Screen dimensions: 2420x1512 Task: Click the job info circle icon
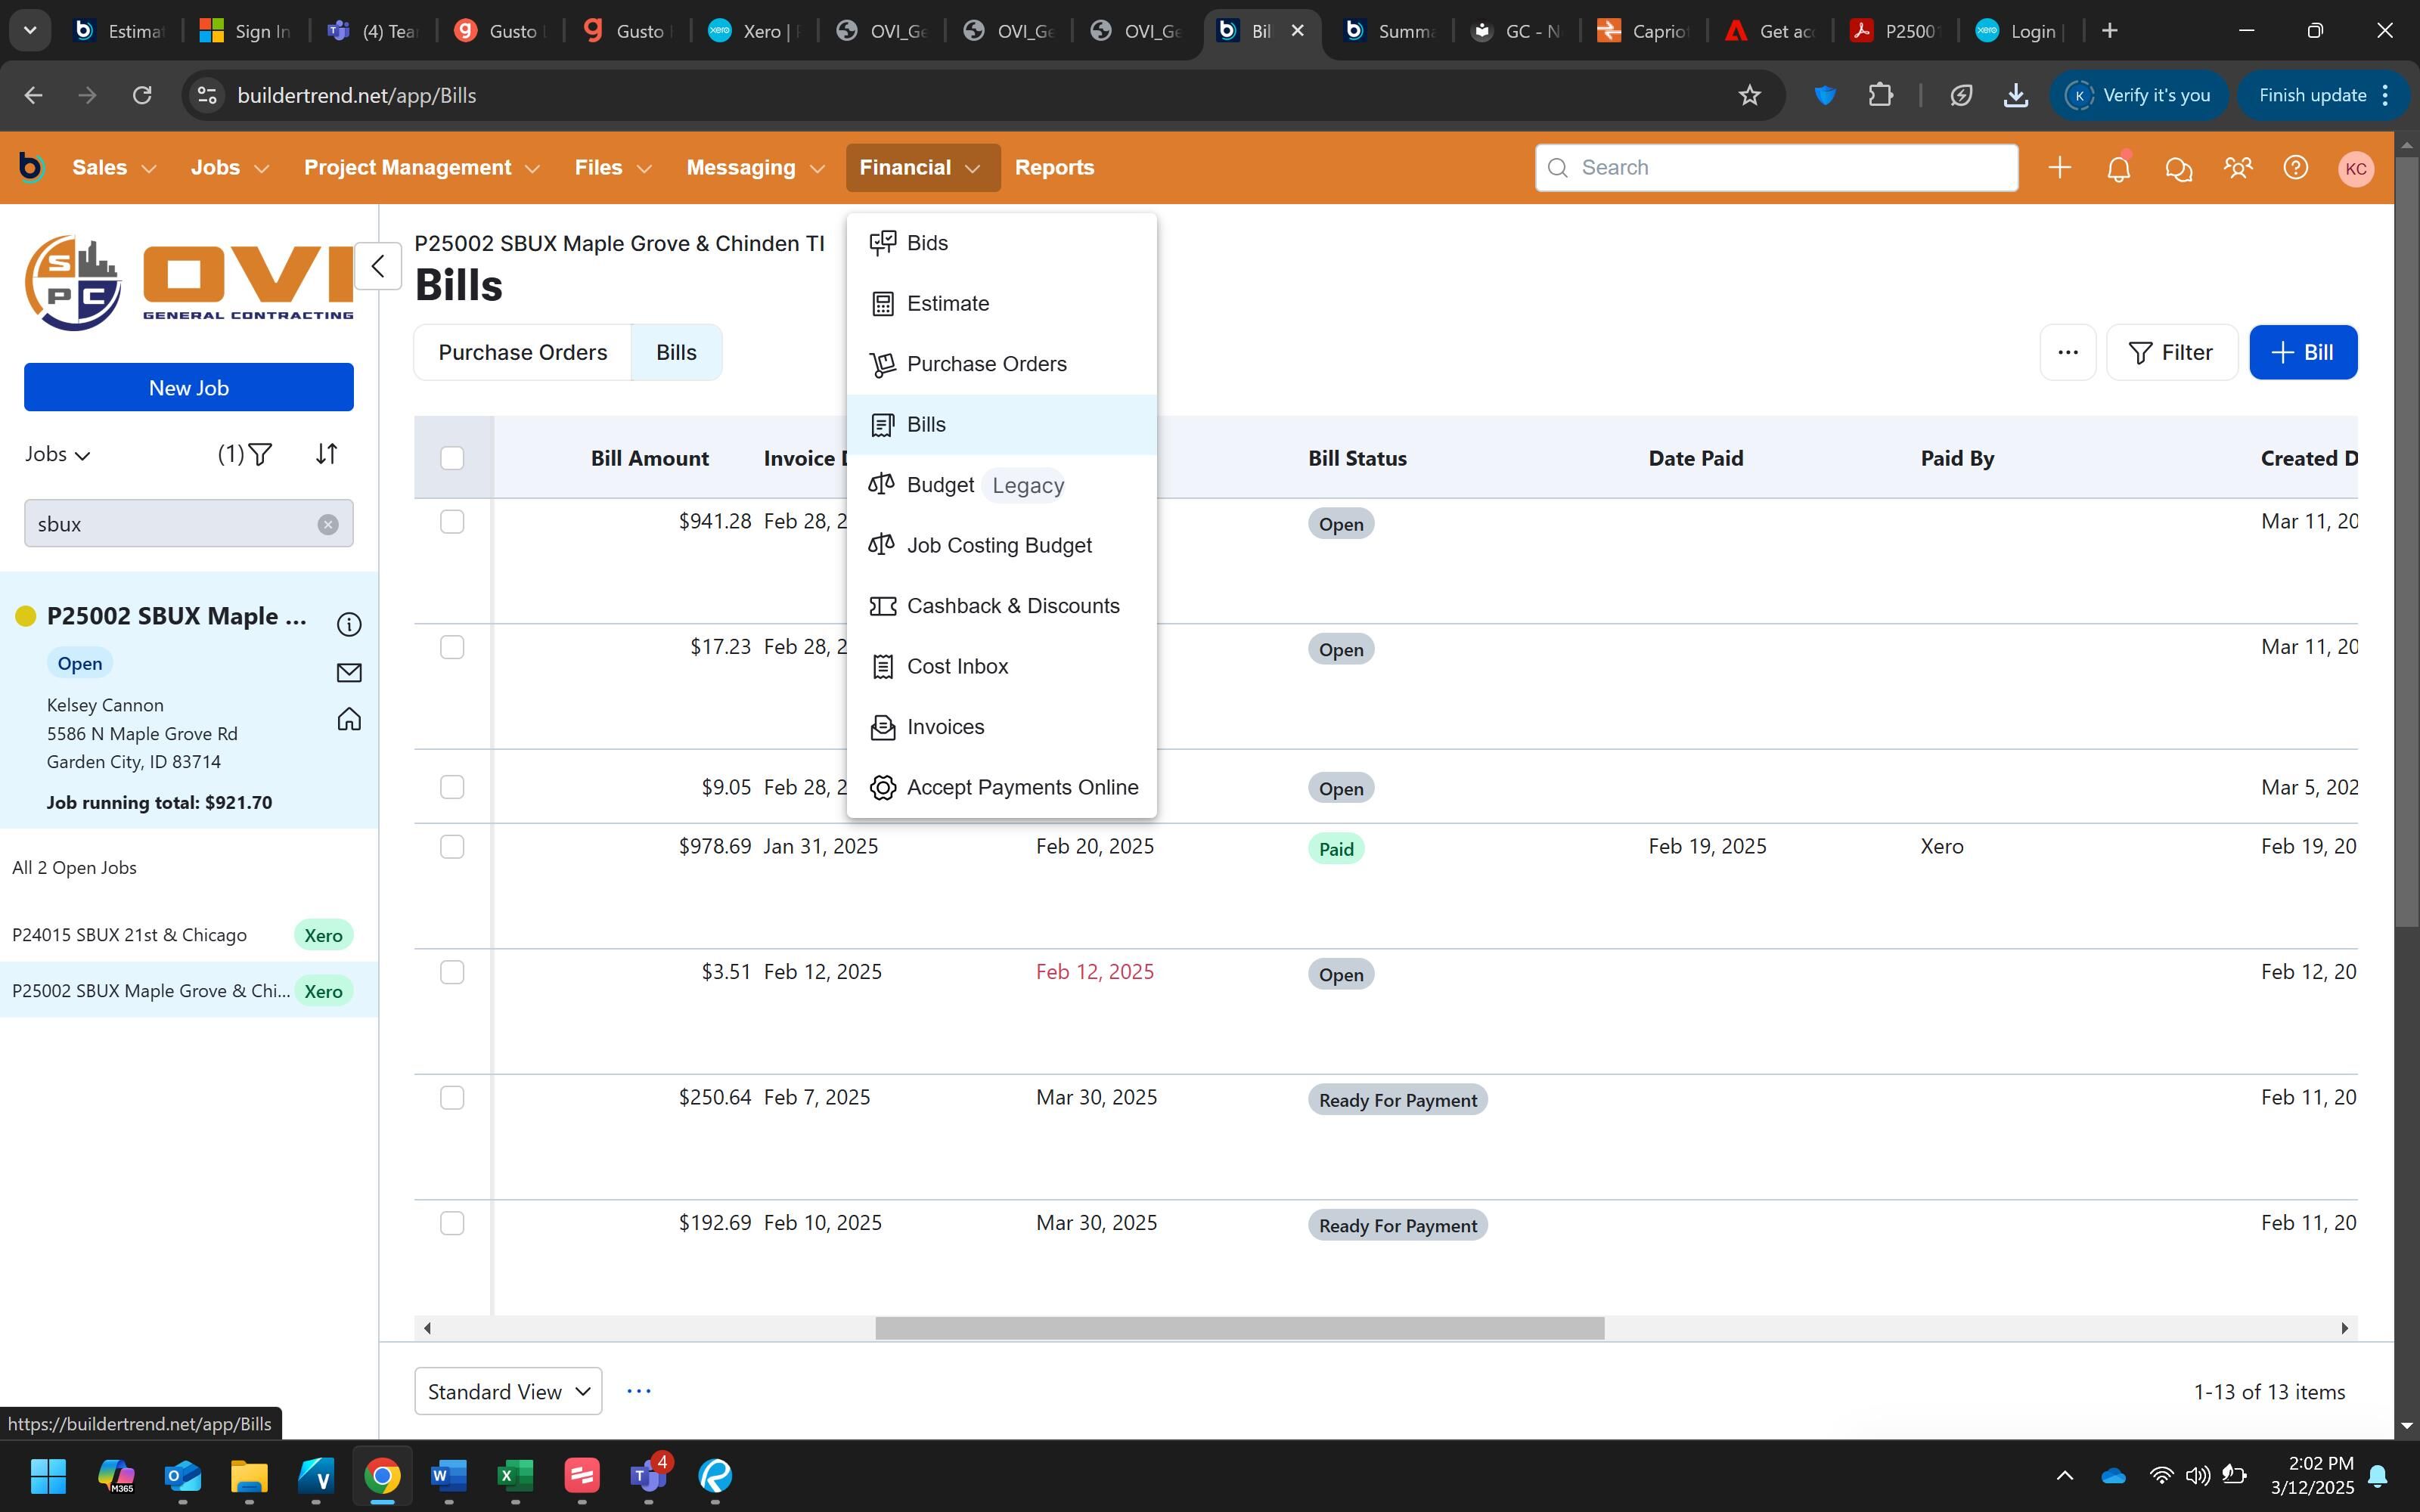[x=349, y=625]
